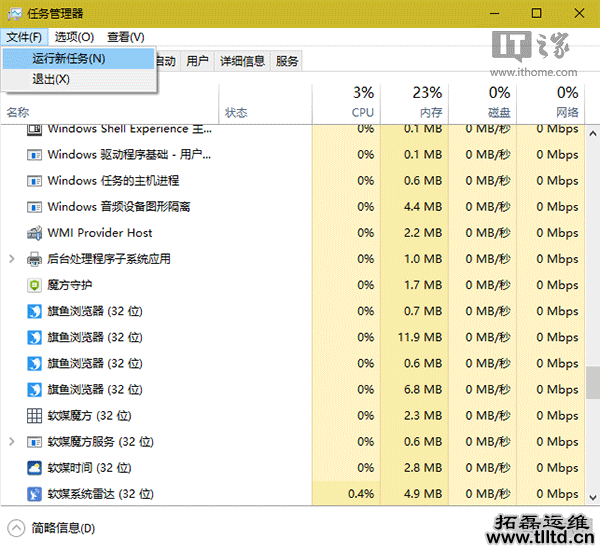The height and width of the screenshot is (551, 600).
Task: Click the 软媒魔方 grid icon
Action: coord(34,416)
